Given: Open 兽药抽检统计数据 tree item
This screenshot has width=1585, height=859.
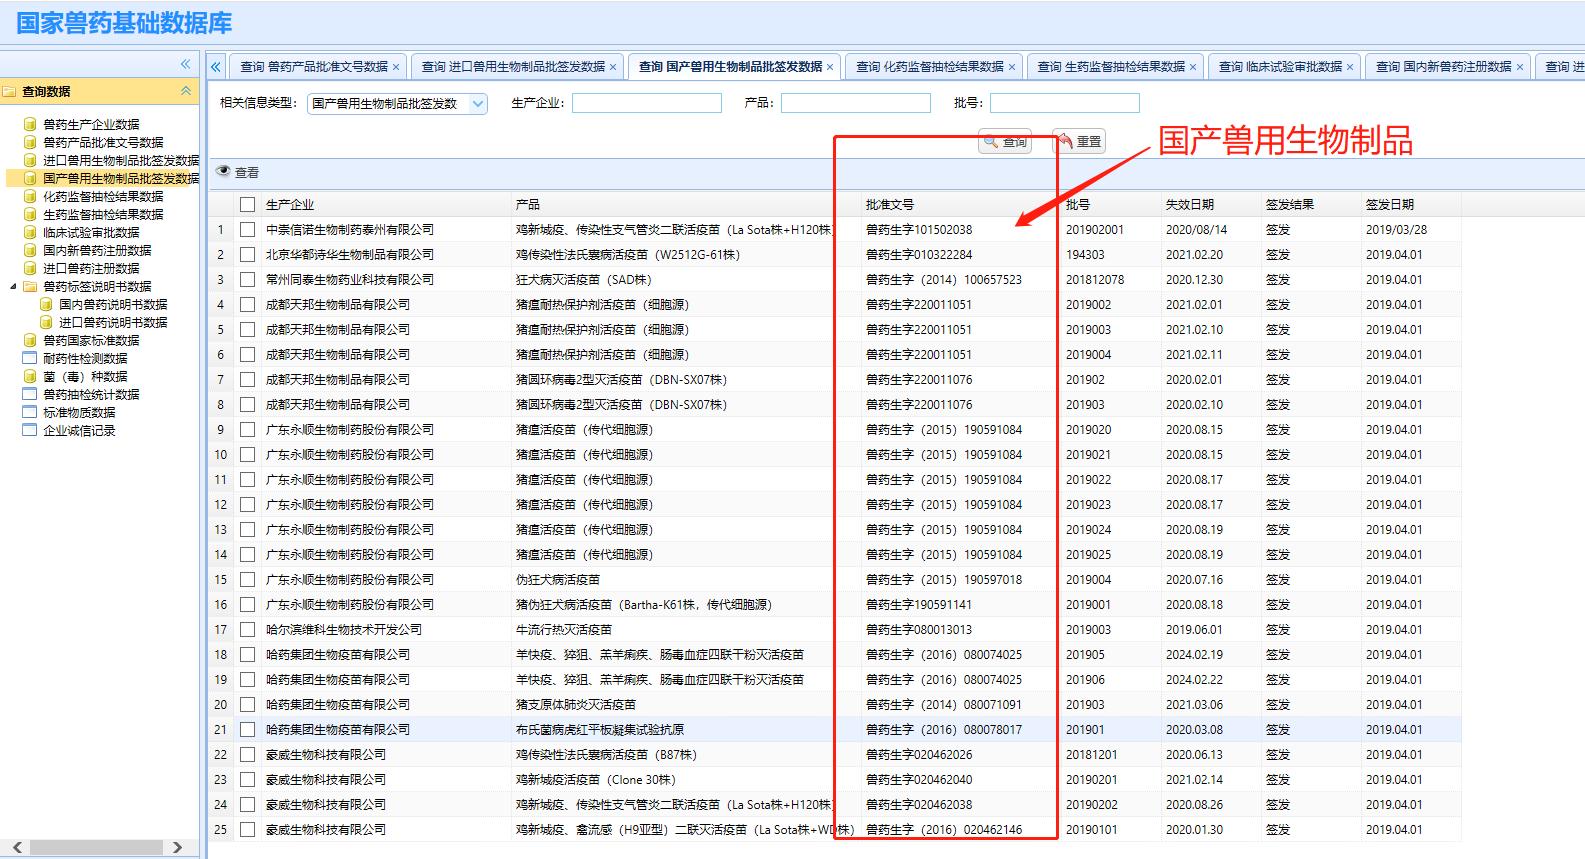Looking at the screenshot, I should point(91,394).
